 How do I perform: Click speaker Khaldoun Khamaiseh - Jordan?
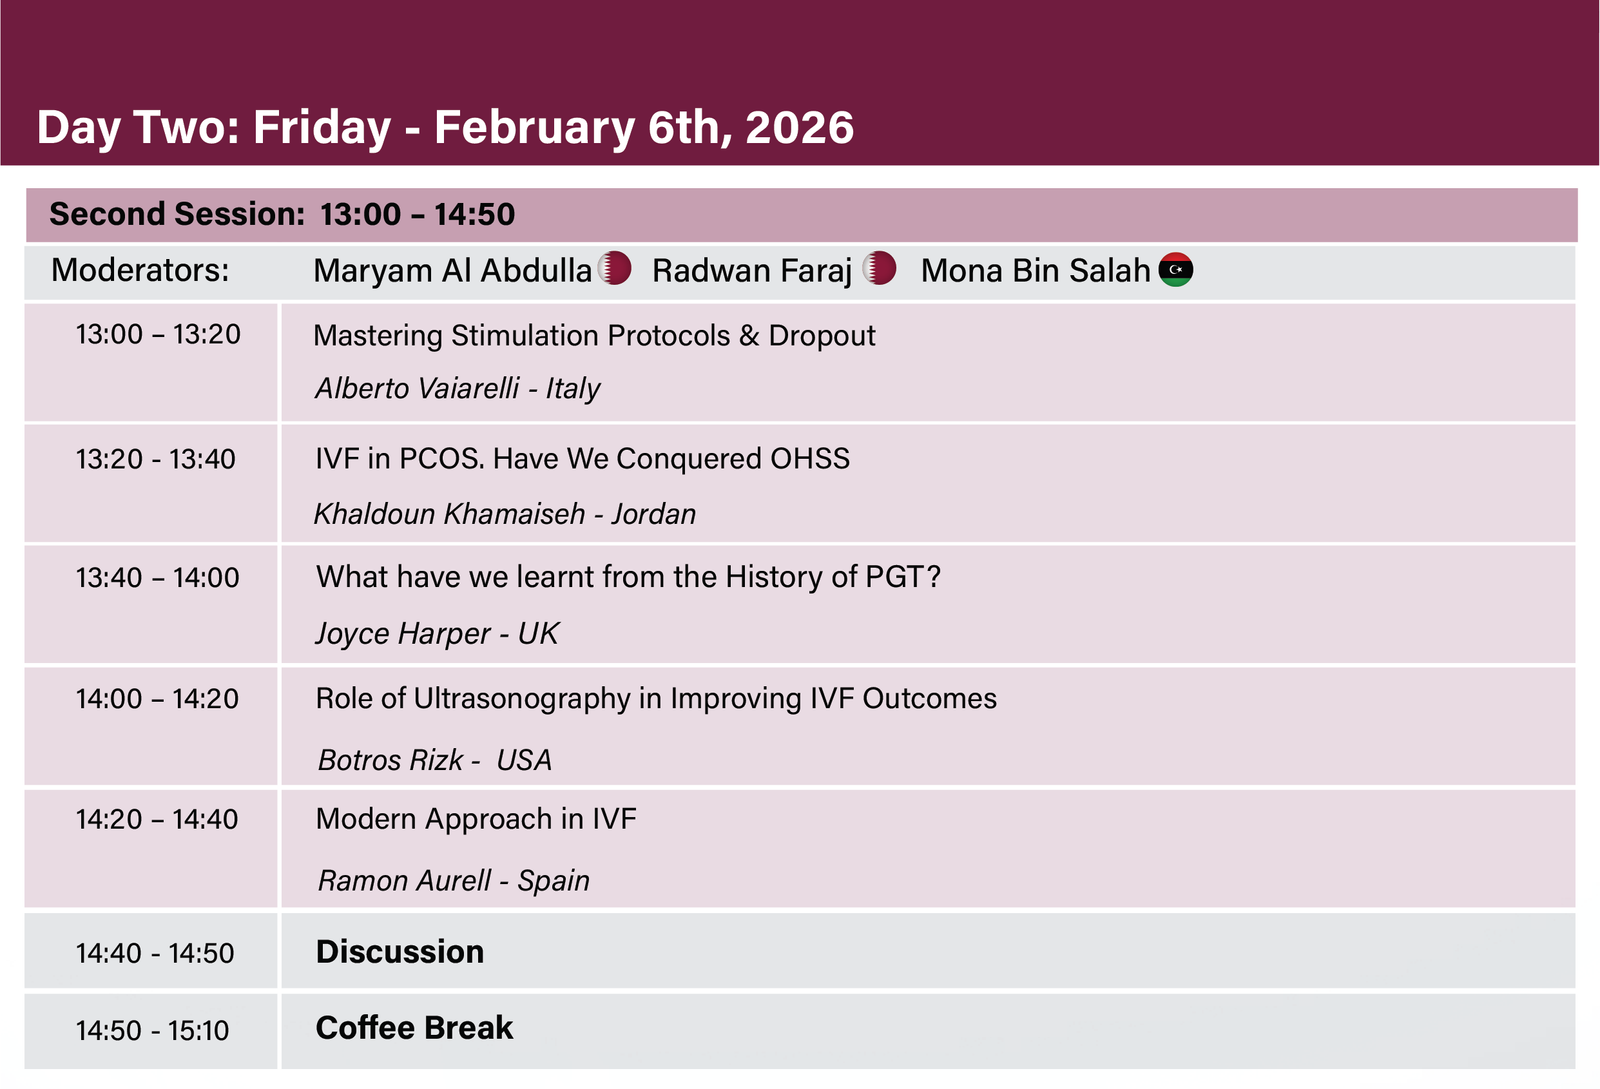point(505,514)
